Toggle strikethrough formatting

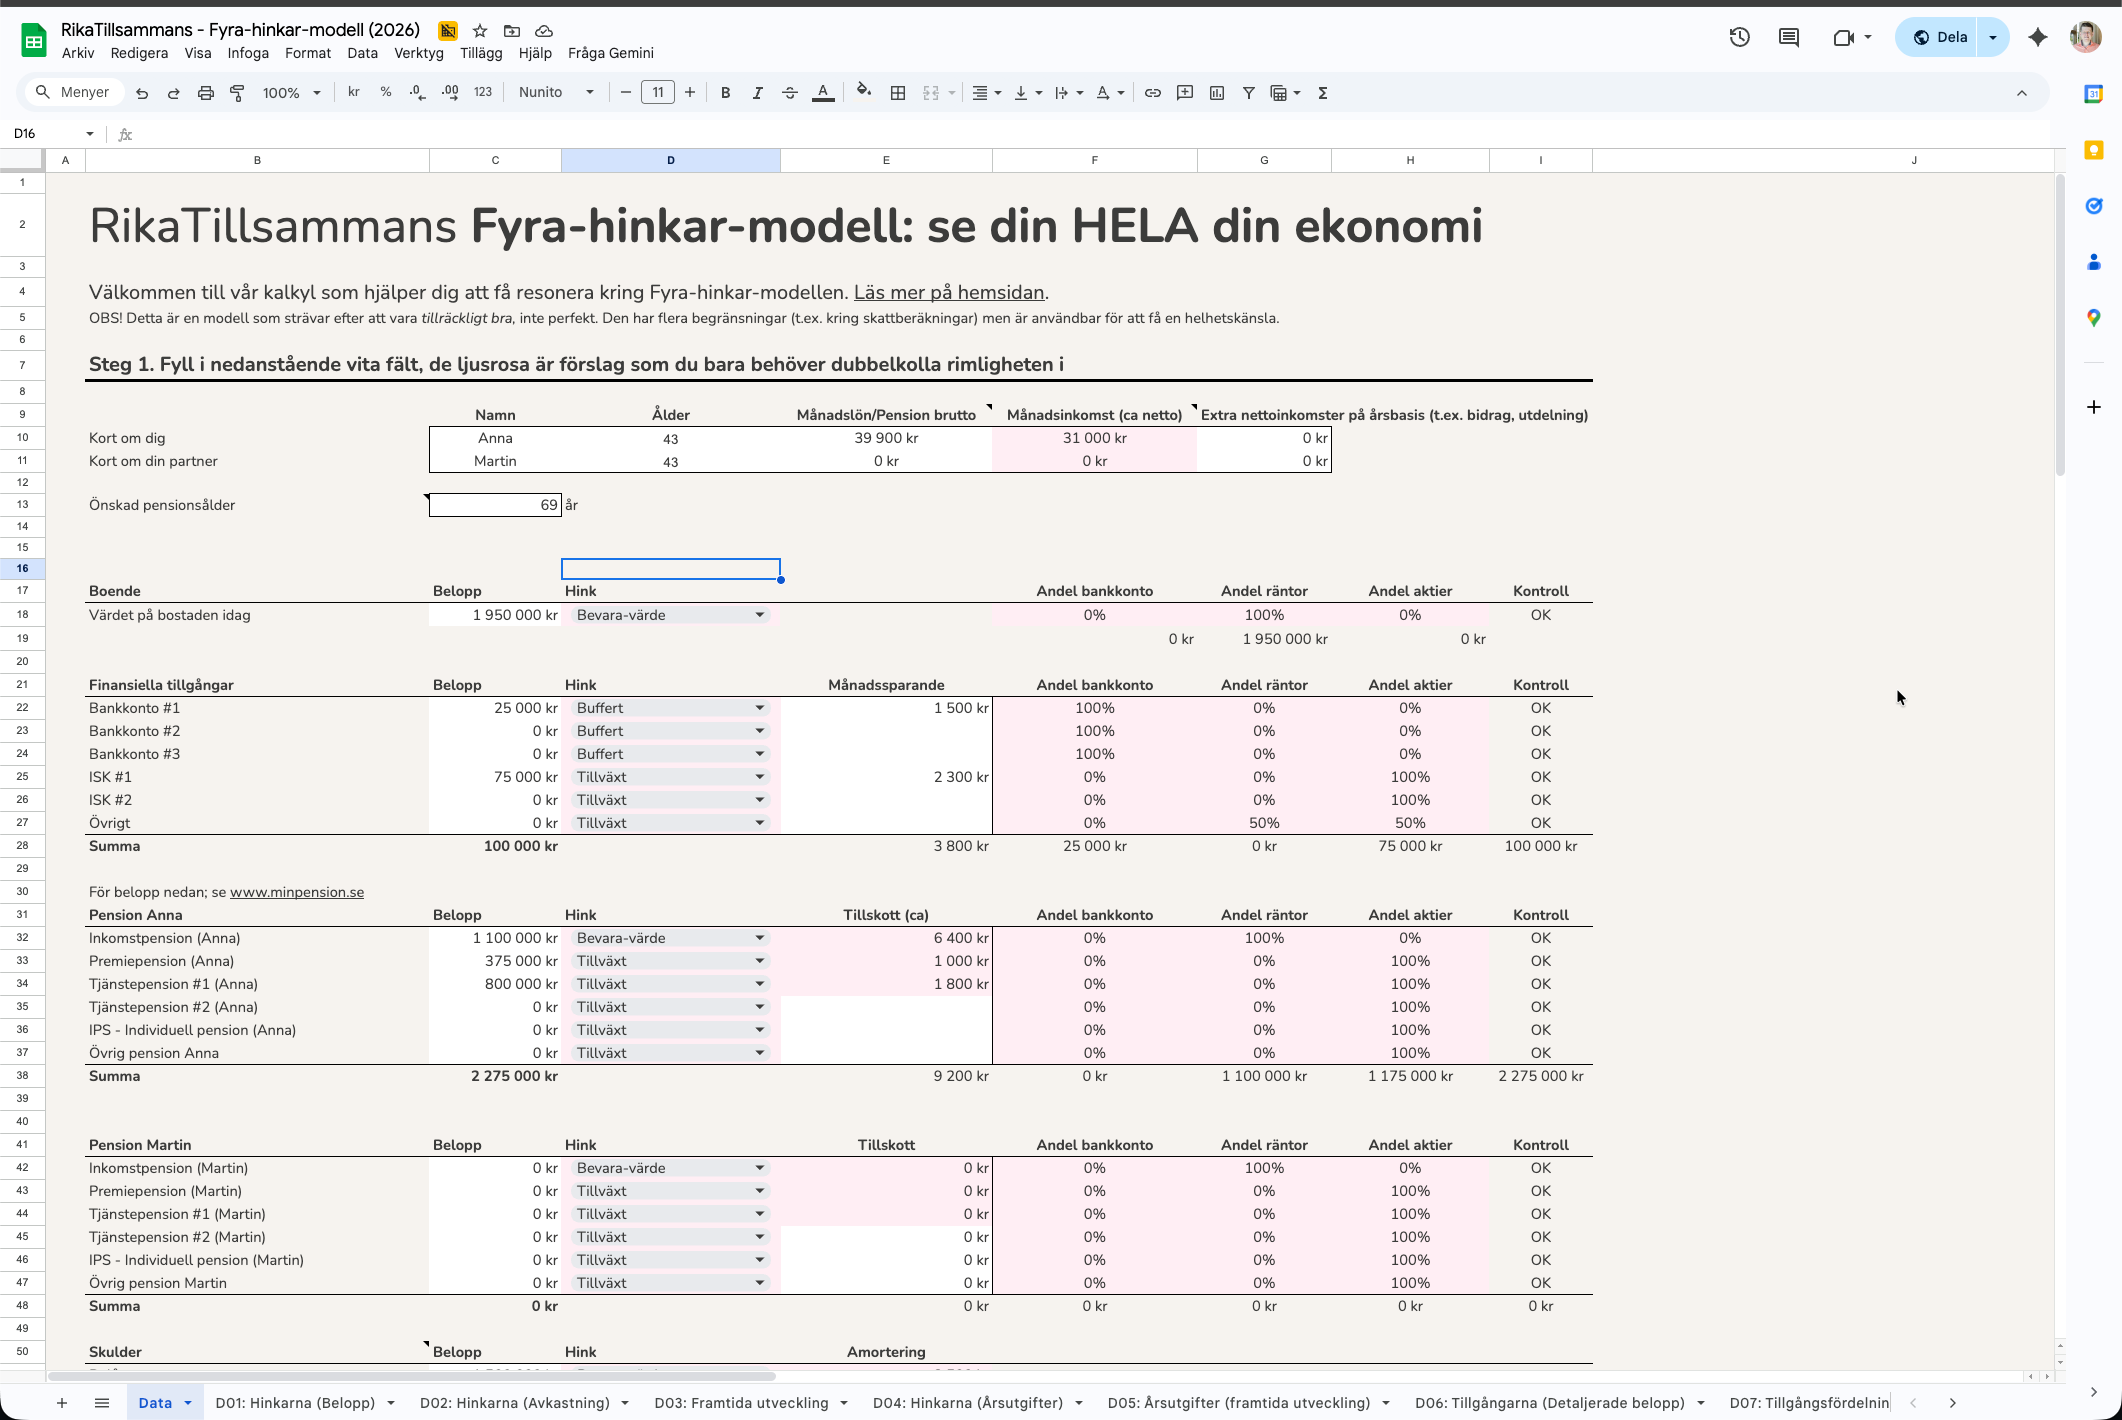(x=790, y=93)
